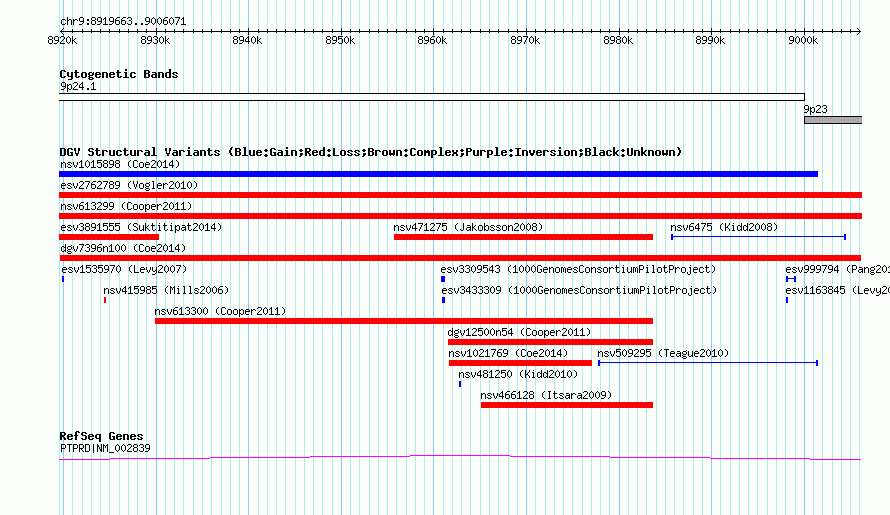Click the 8960k ruler tick label

432,40
